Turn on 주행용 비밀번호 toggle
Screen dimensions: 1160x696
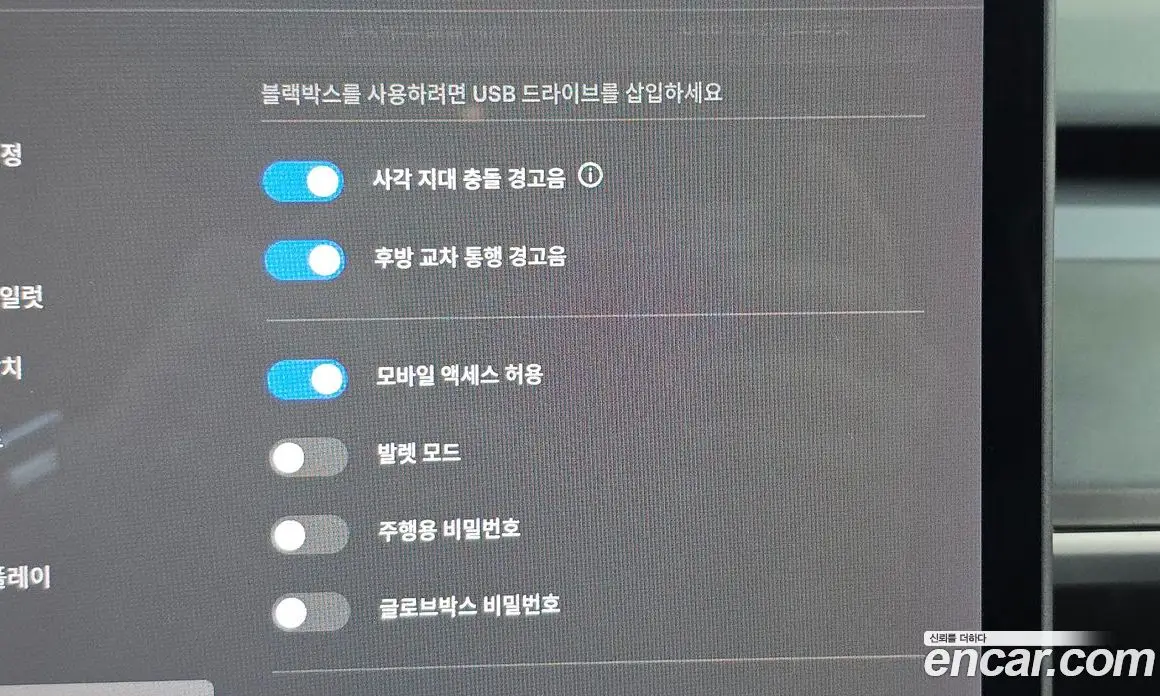coord(310,535)
